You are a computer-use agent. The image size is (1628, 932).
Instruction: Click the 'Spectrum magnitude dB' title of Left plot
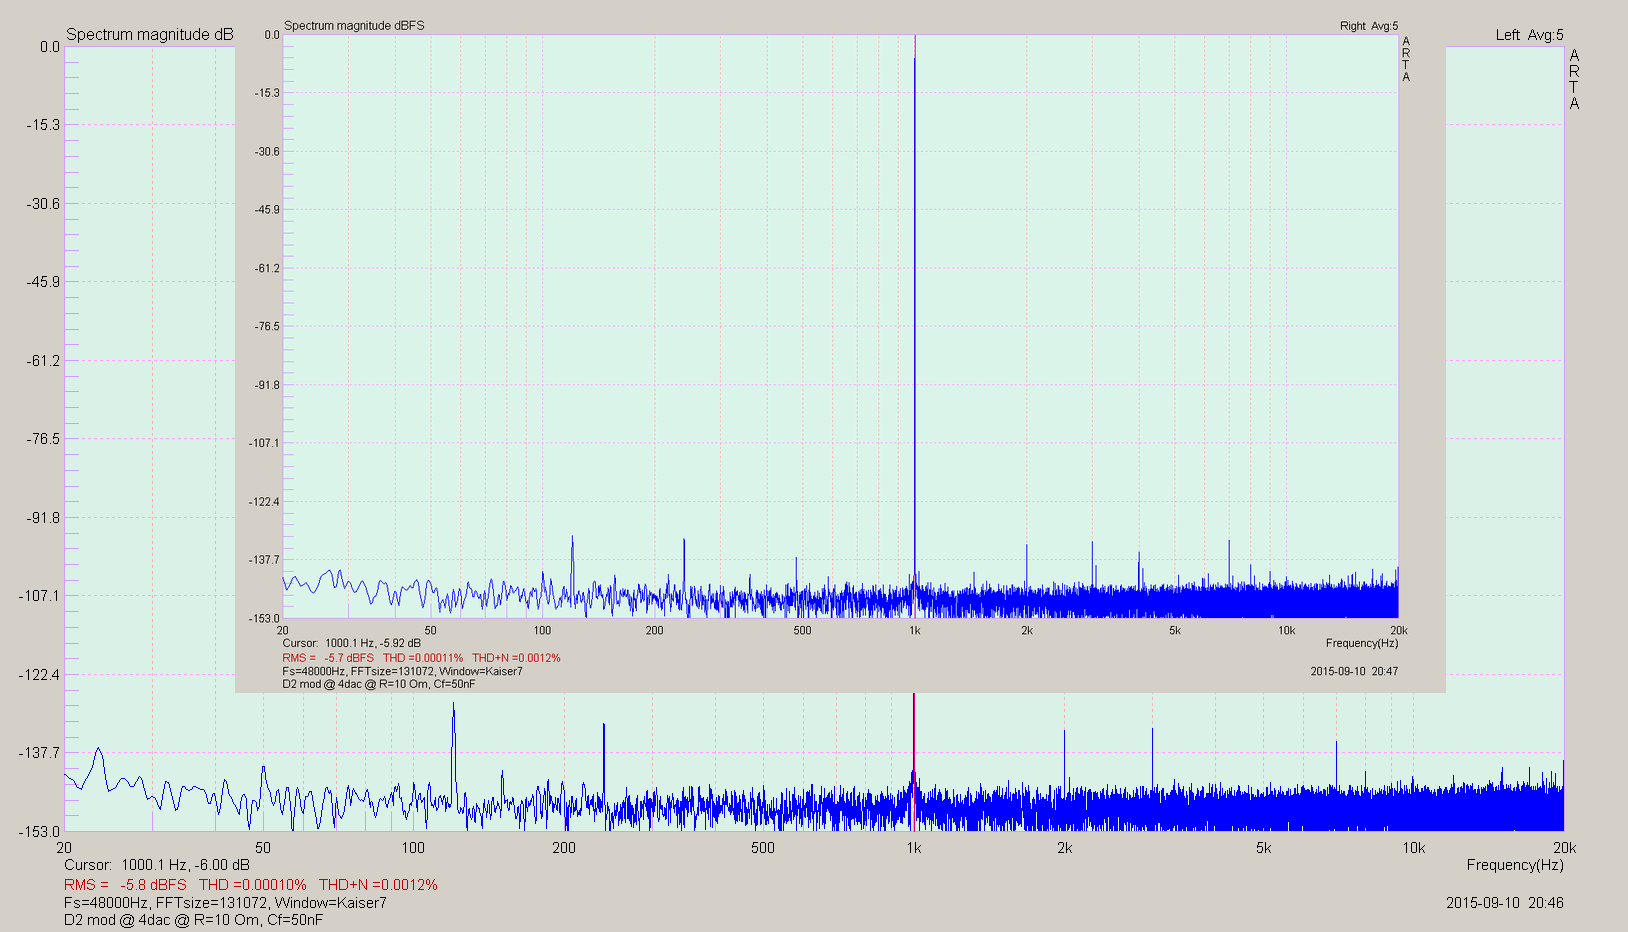(x=150, y=35)
